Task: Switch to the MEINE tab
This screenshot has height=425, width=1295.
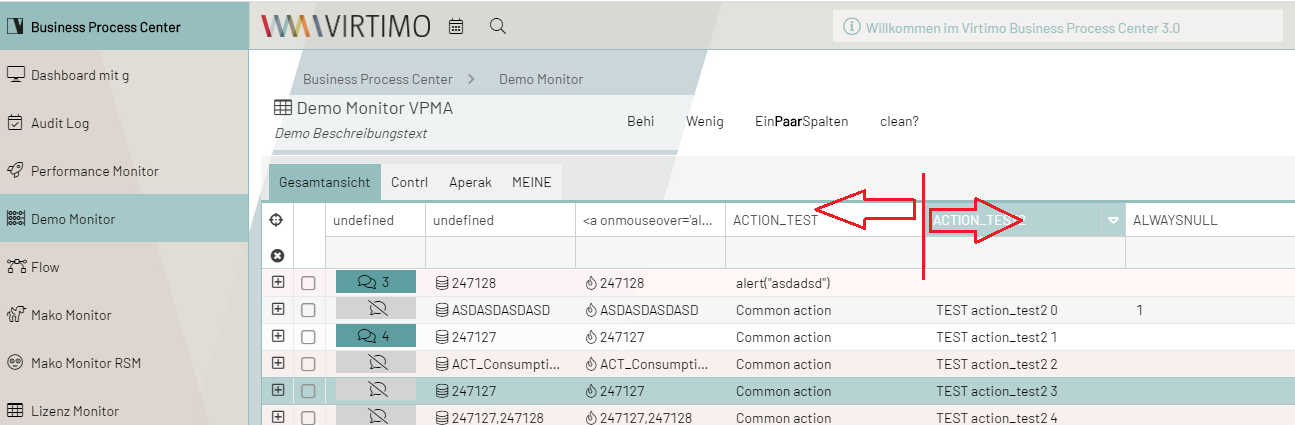Action: point(531,183)
